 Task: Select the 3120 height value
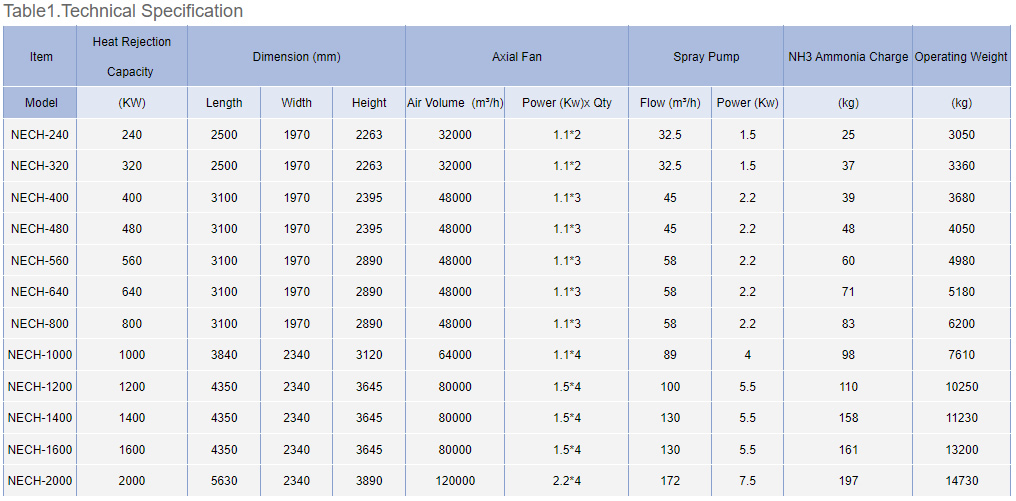[x=369, y=355]
